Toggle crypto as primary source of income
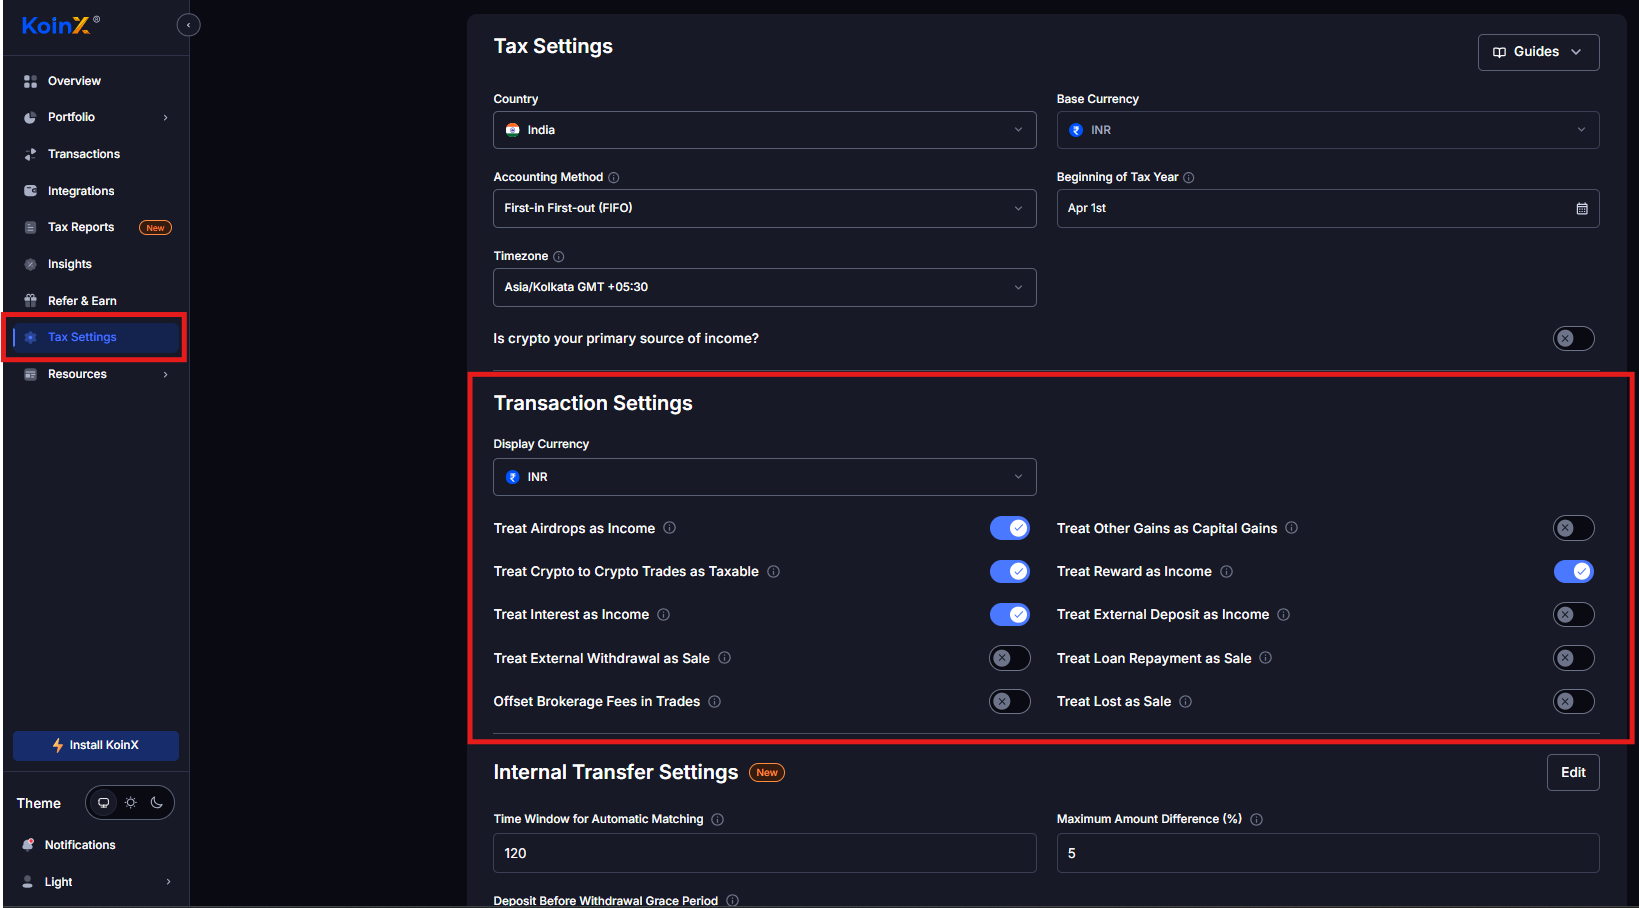 (x=1574, y=339)
